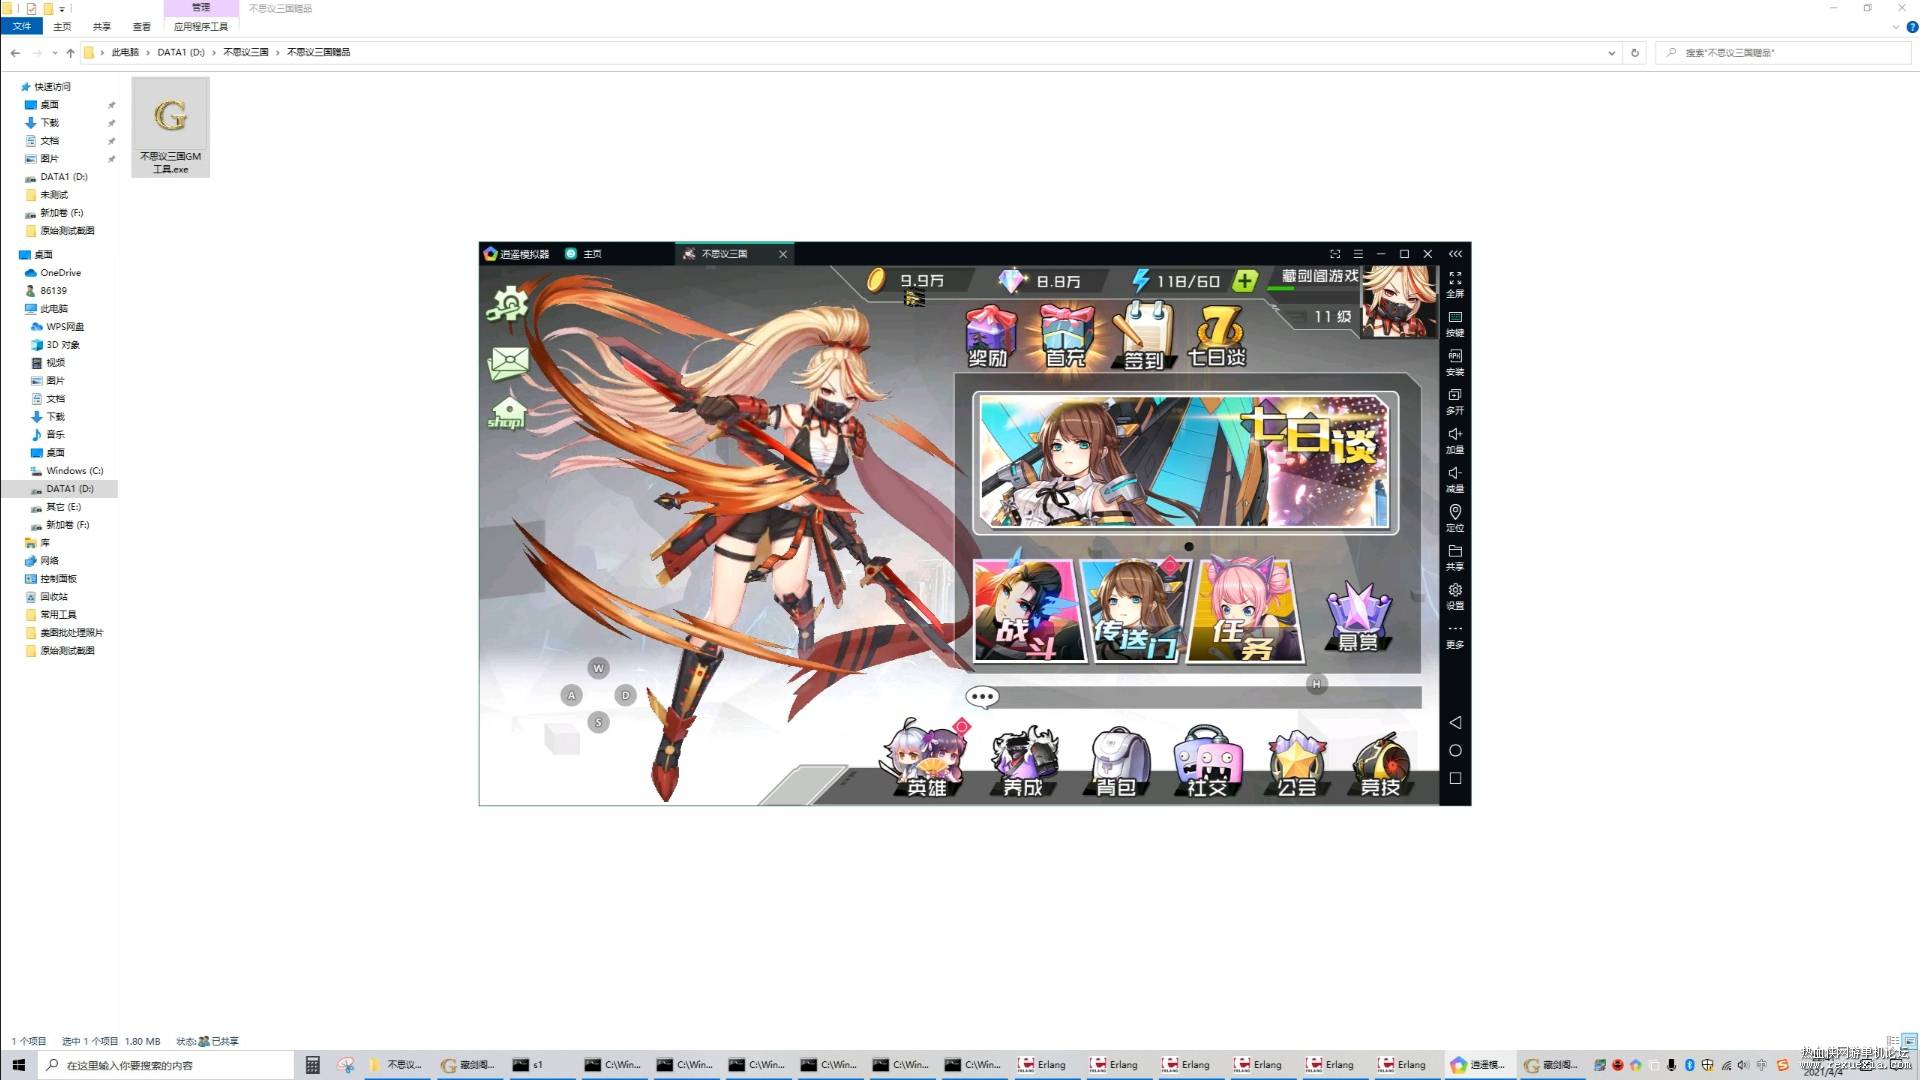This screenshot has height=1080, width=1920.
Task: Open the 按键 key mapping tool
Action: [1455, 323]
